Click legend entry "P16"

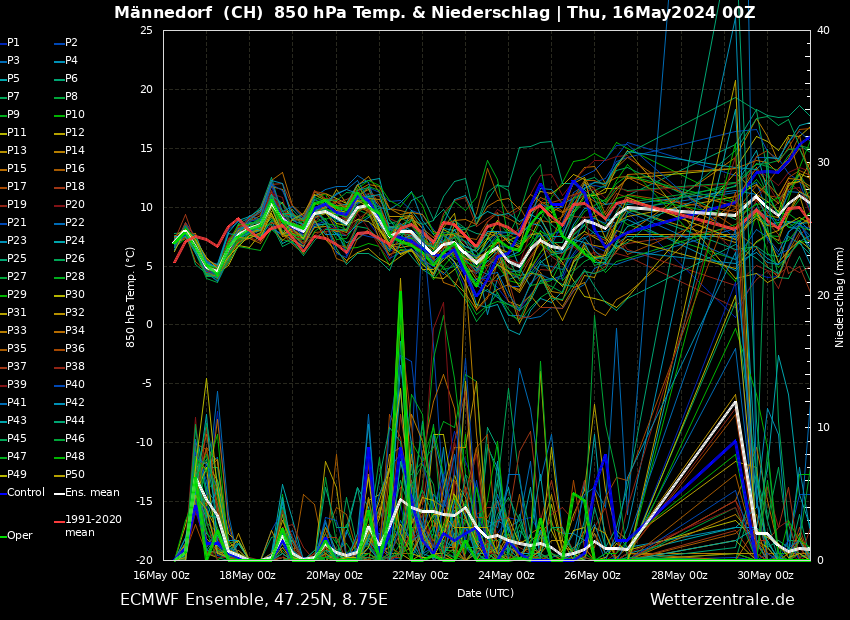click(x=75, y=169)
